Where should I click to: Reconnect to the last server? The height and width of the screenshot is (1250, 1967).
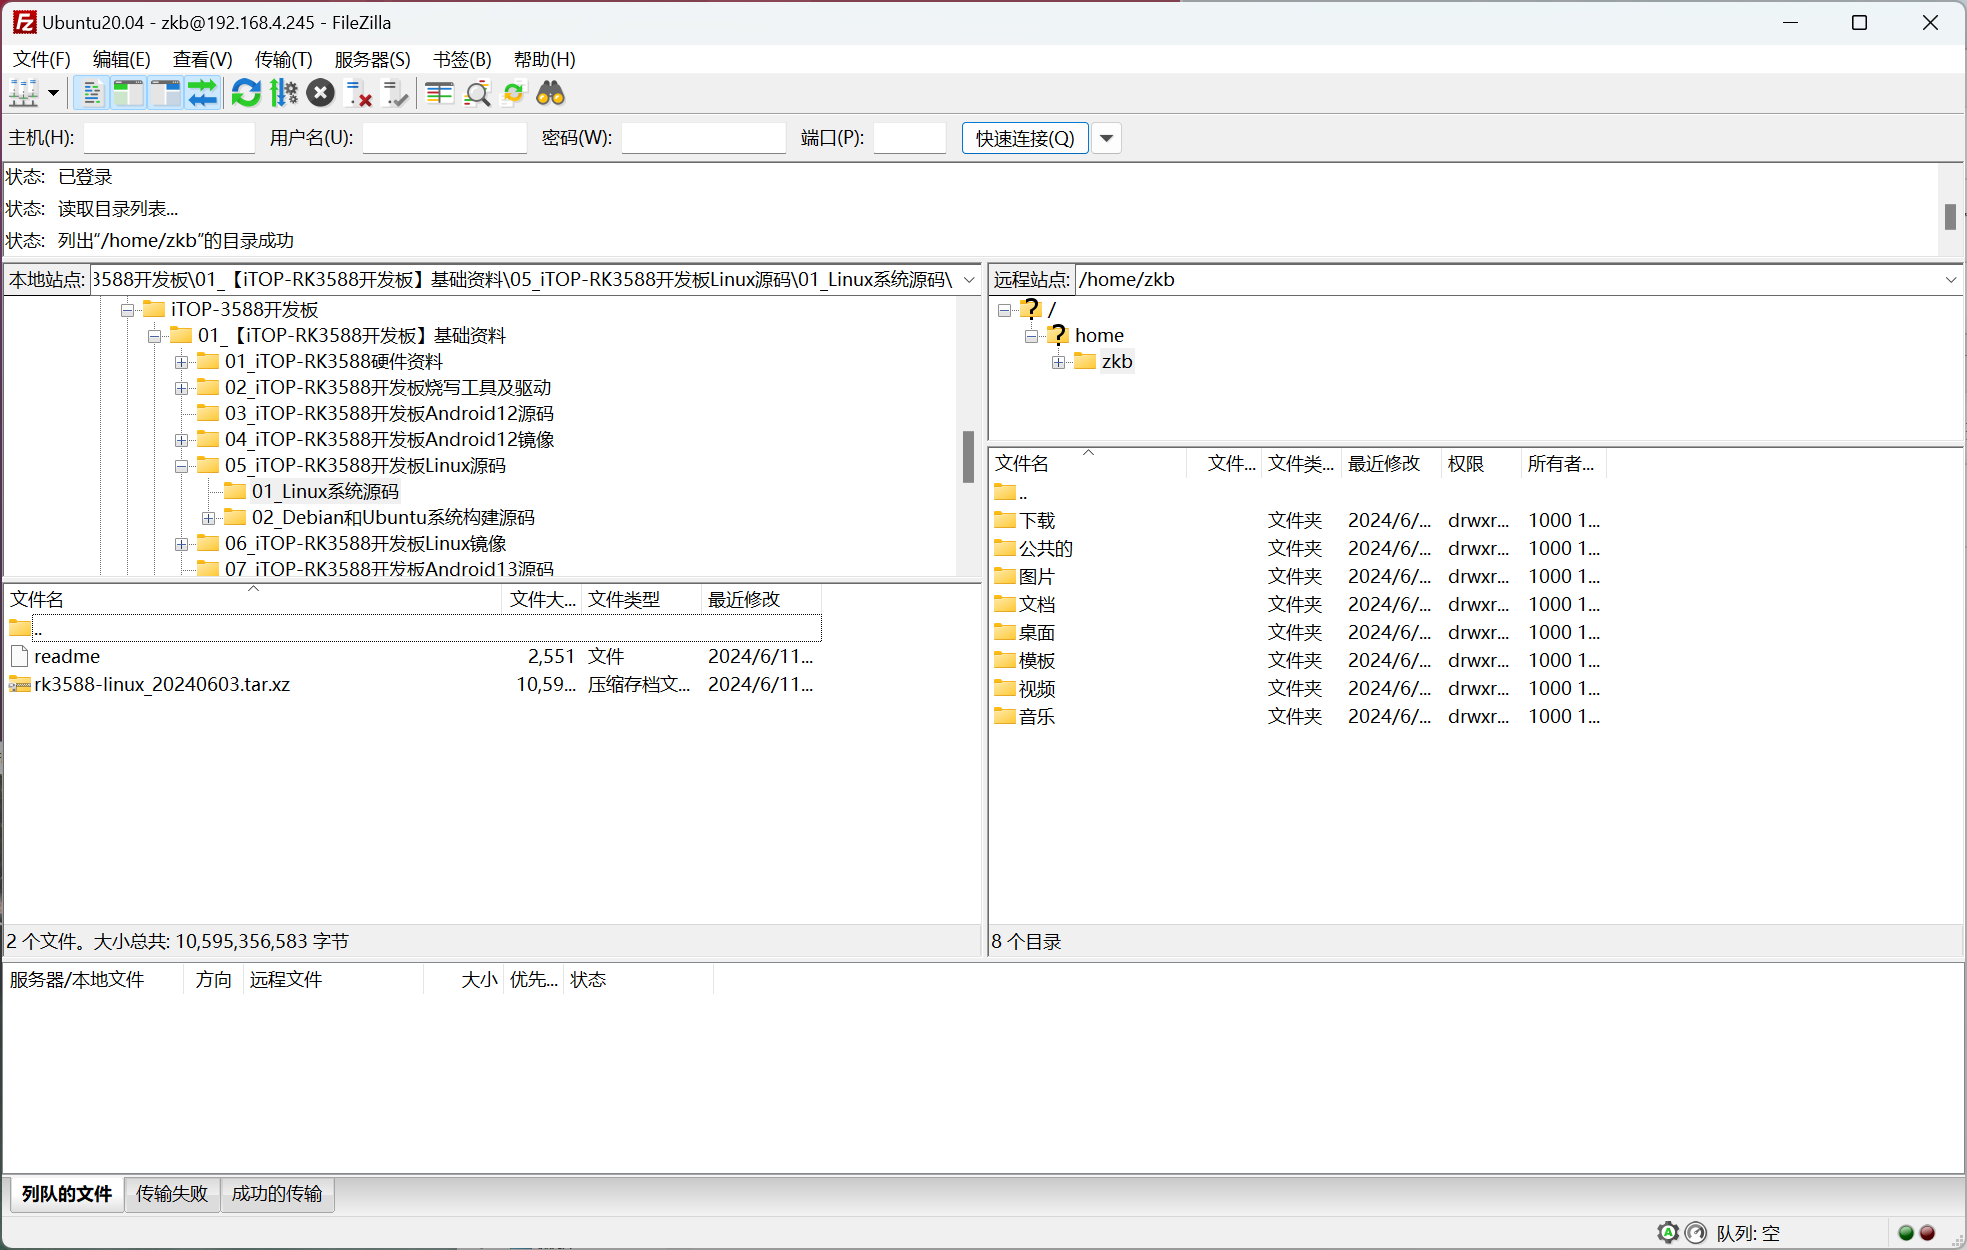pos(396,94)
